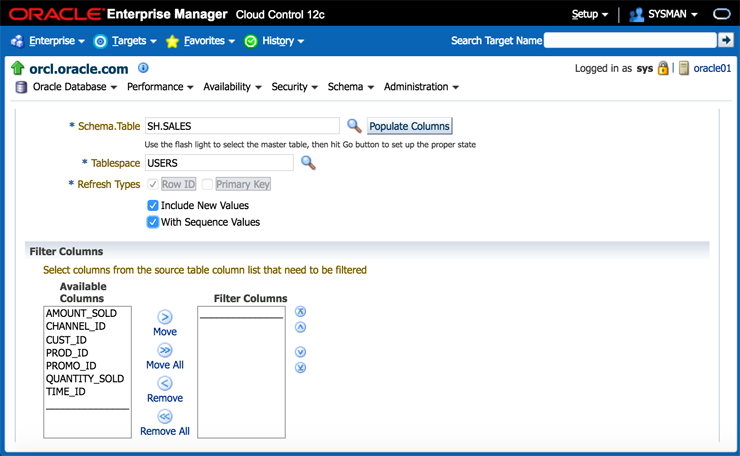The height and width of the screenshot is (456, 740).
Task: Click the Move selected column arrow icon
Action: click(x=165, y=318)
